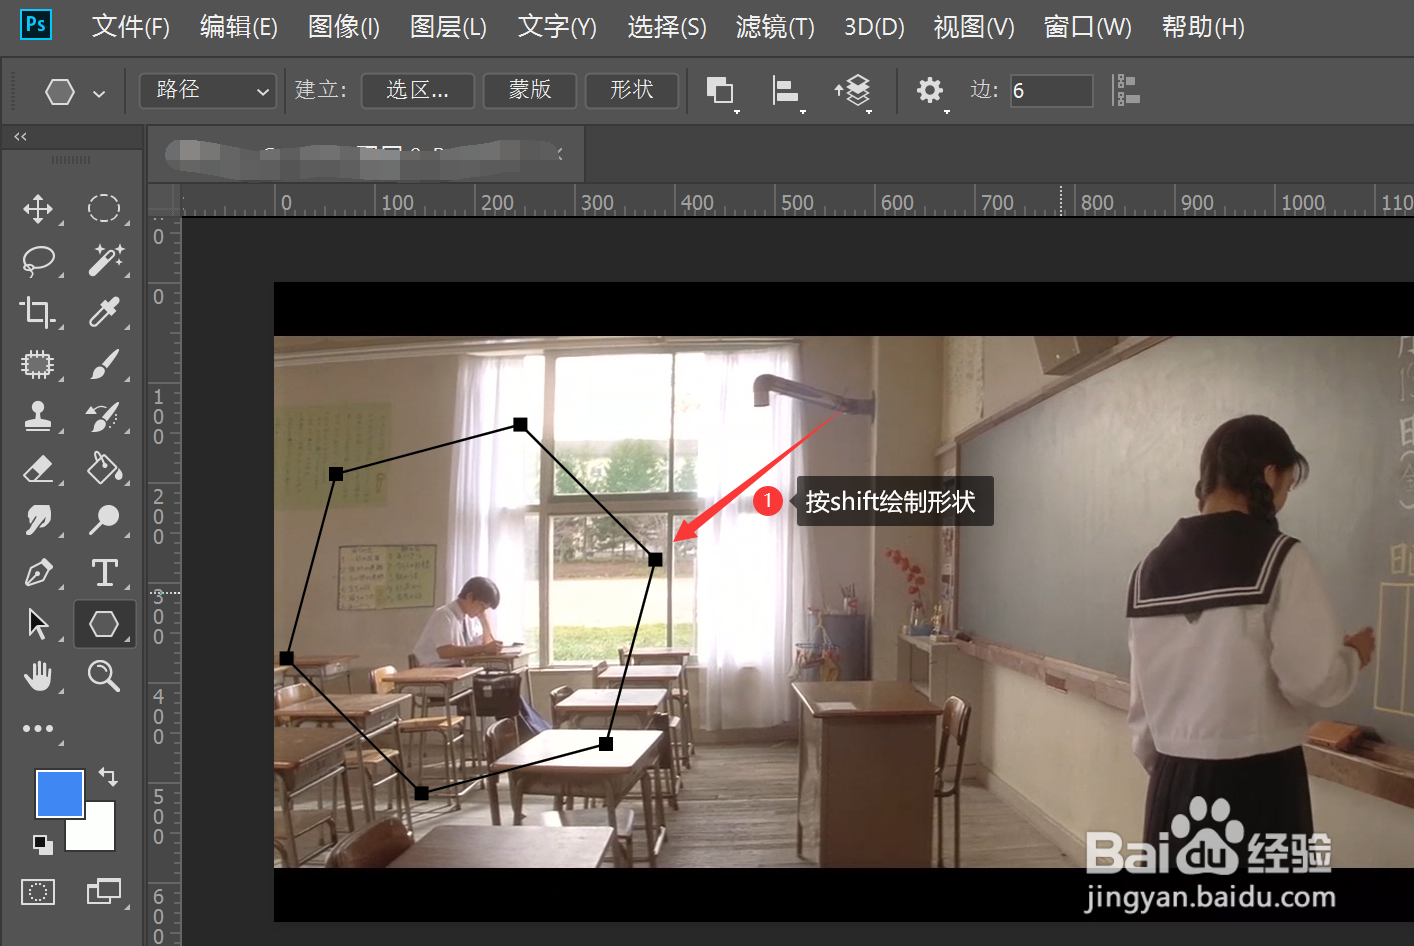Click the 形状 button
This screenshot has height=946, width=1414.
click(632, 90)
